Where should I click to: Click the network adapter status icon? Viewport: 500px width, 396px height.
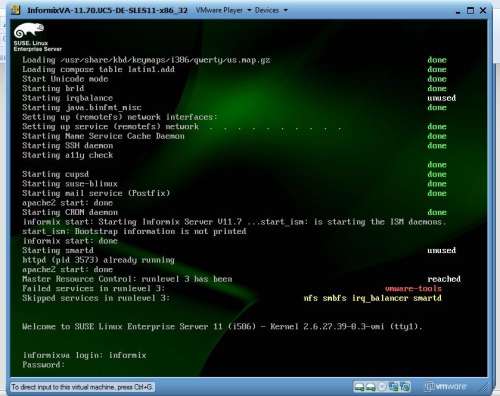394,387
